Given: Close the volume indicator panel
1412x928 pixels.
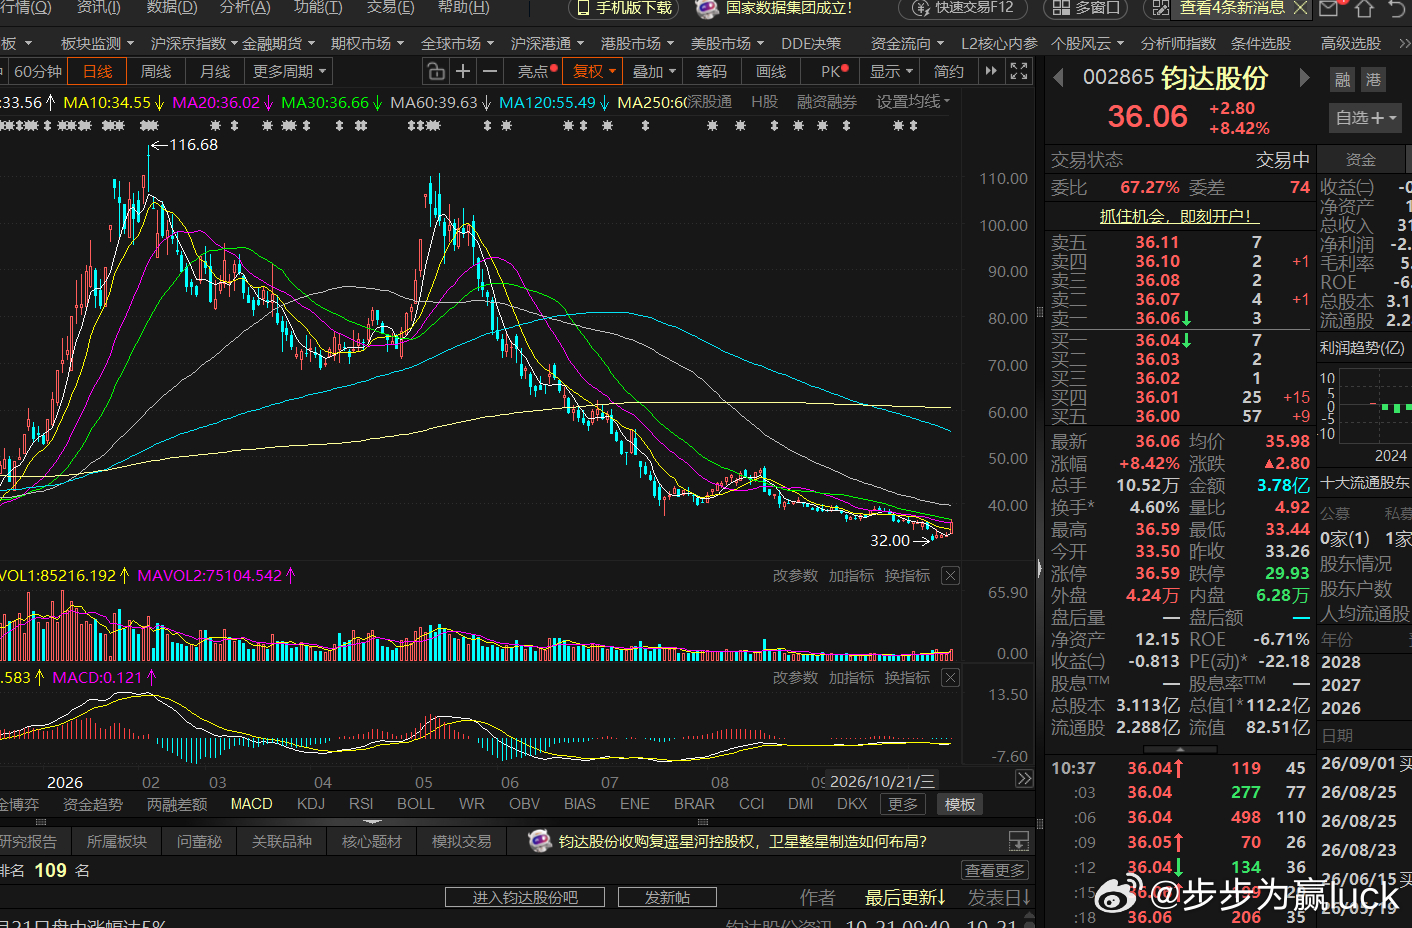Looking at the screenshot, I should click(950, 576).
